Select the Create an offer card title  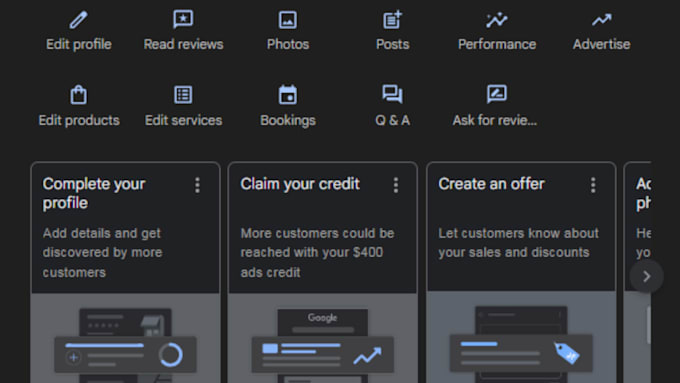tap(491, 184)
